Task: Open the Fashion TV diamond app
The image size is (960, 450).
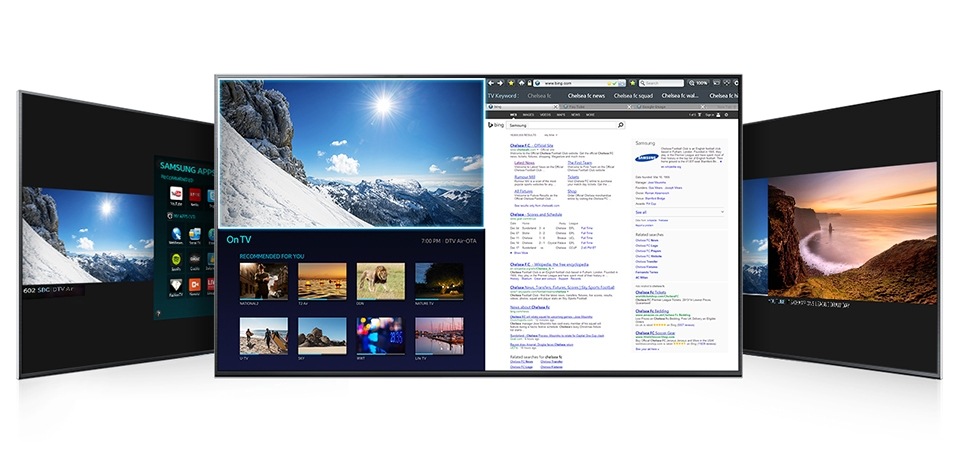Action: pos(176,285)
